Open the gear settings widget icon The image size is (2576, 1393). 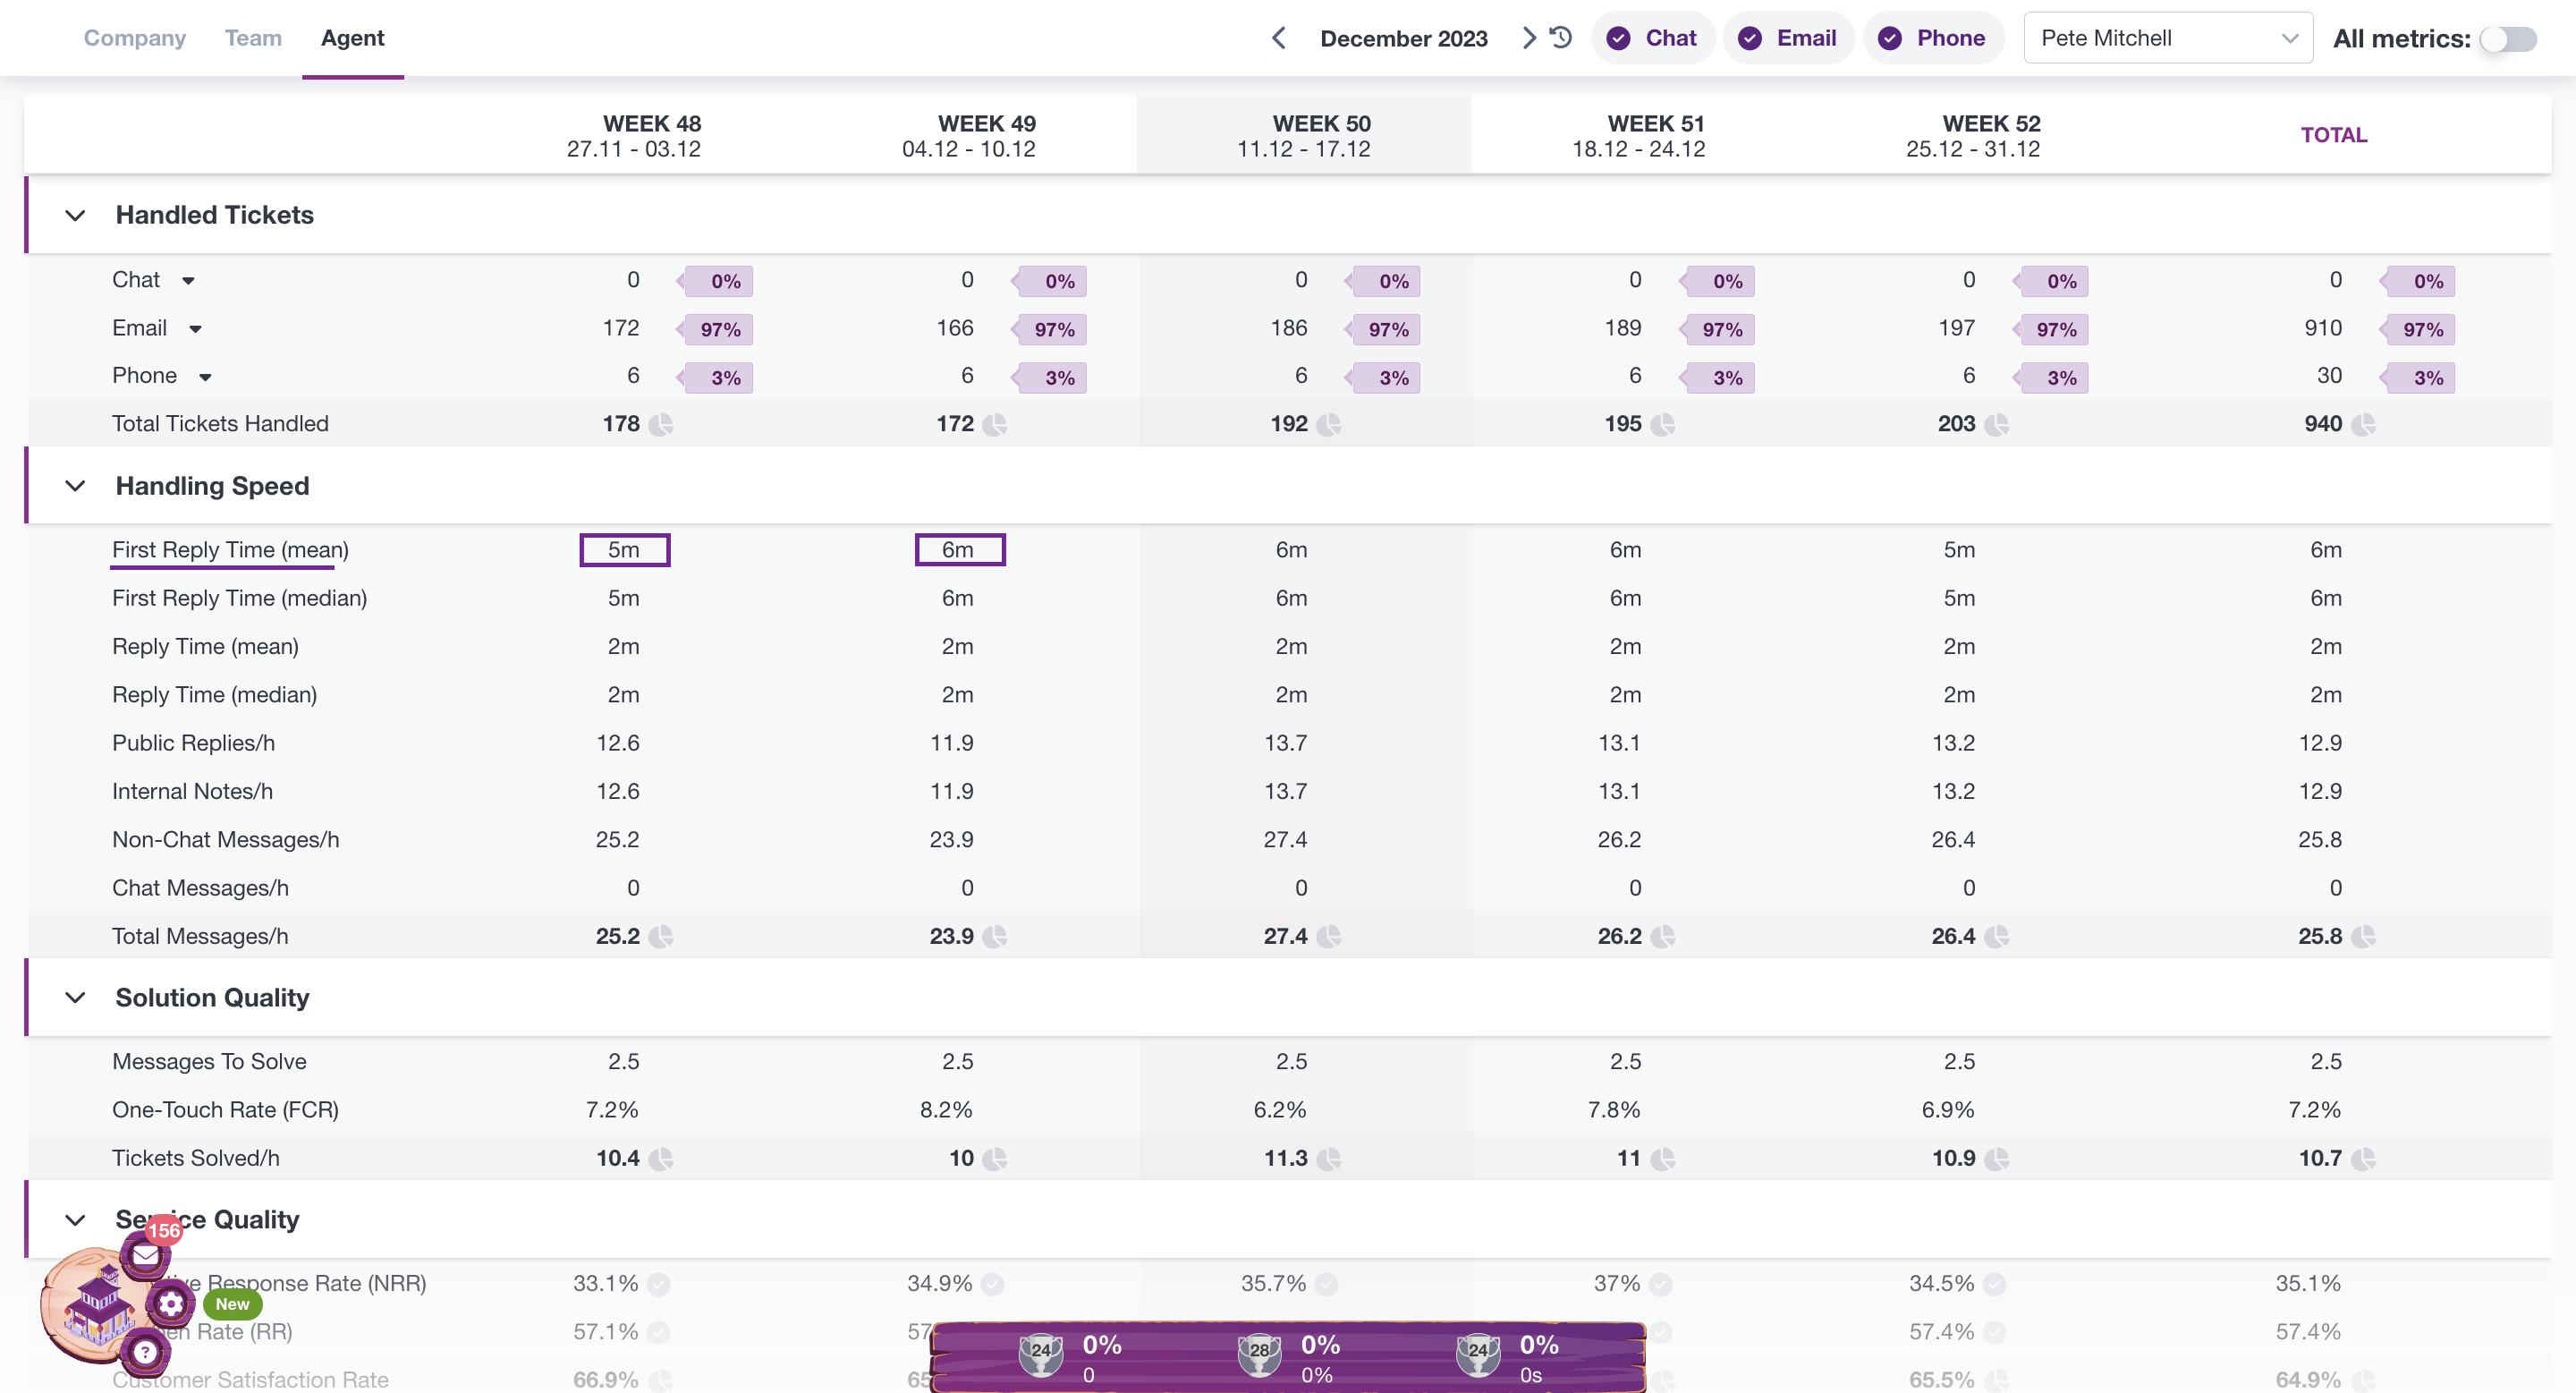[171, 1303]
